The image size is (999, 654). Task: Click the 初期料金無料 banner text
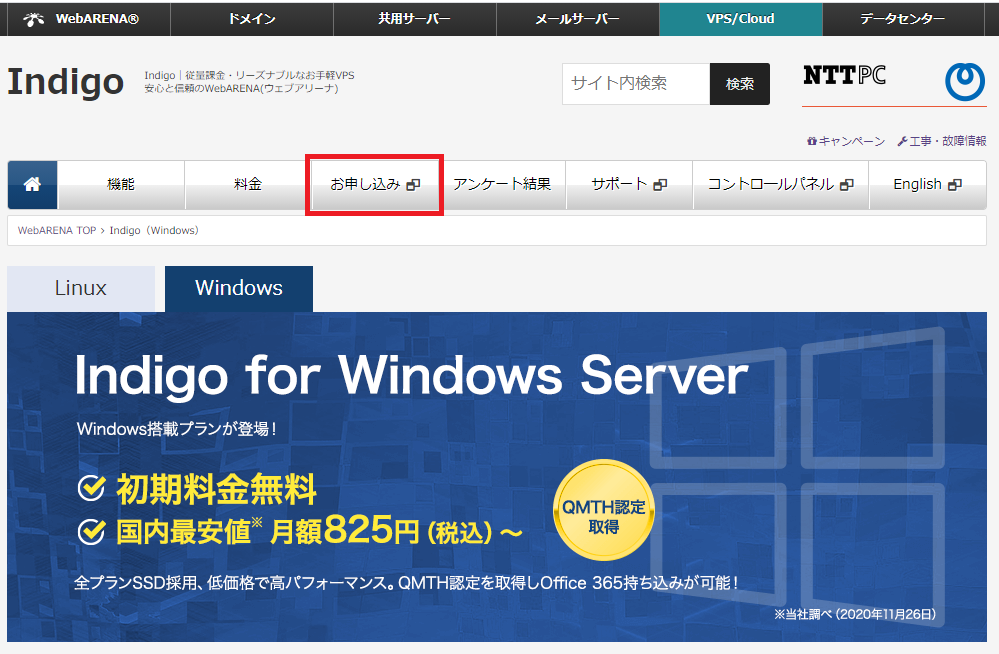pos(217,490)
